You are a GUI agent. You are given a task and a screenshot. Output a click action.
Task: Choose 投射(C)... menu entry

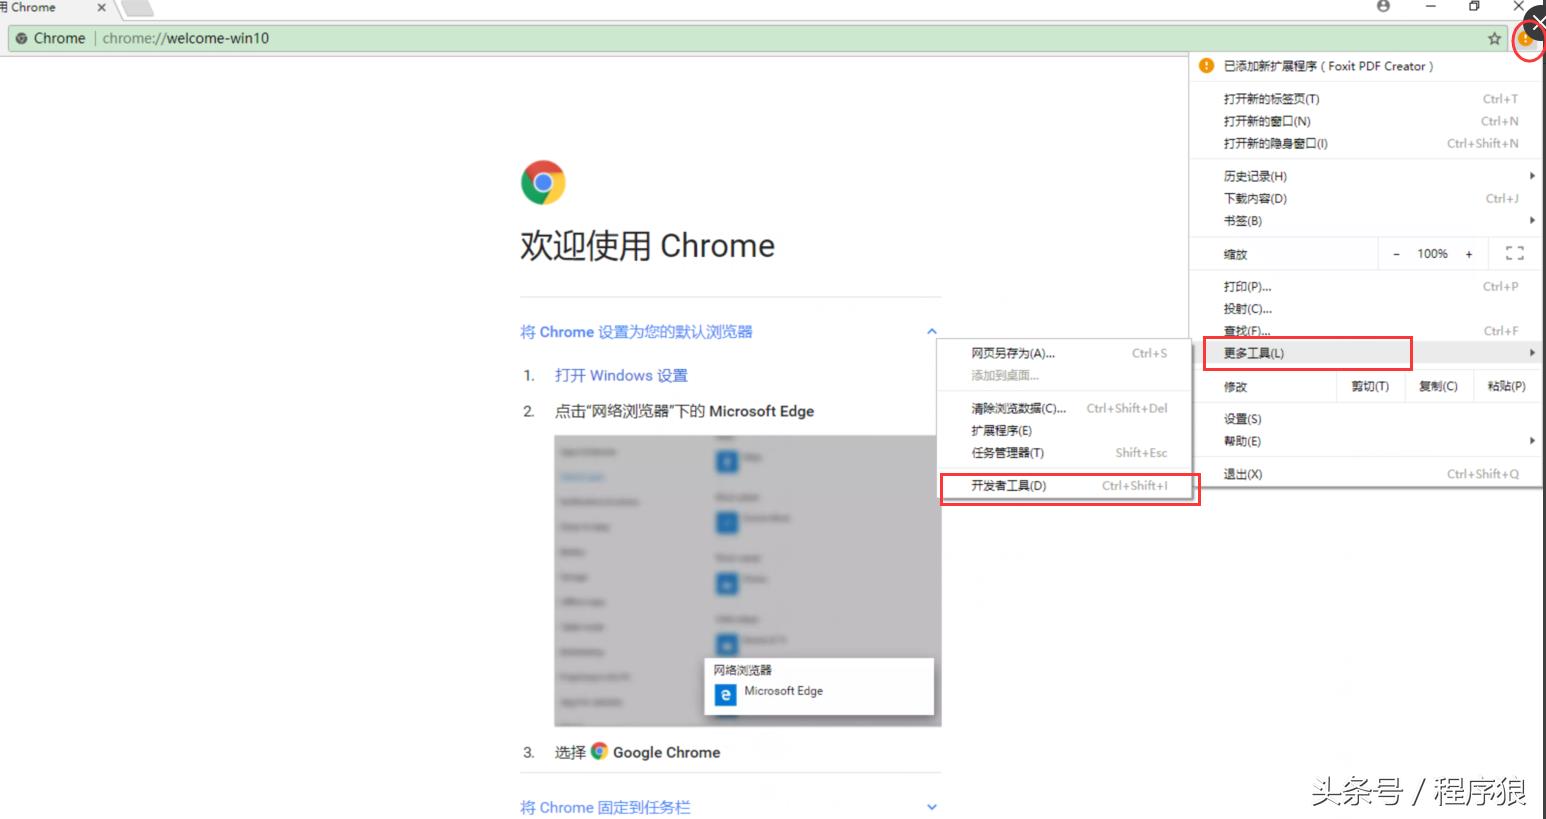coord(1366,308)
